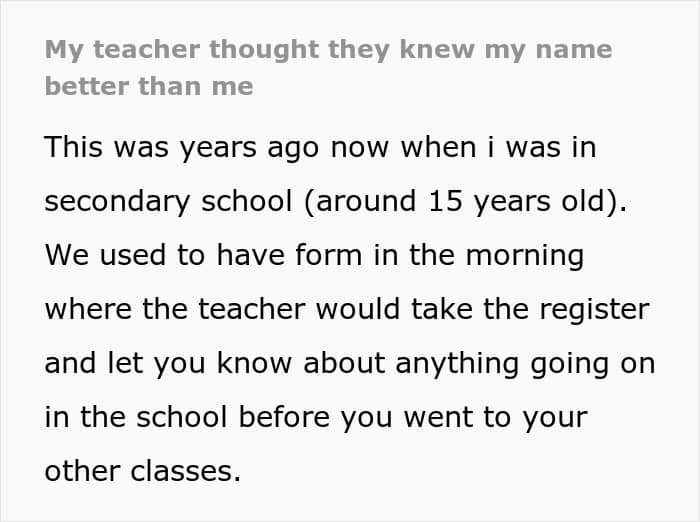Click "better than me" in the heading

[x=149, y=86]
